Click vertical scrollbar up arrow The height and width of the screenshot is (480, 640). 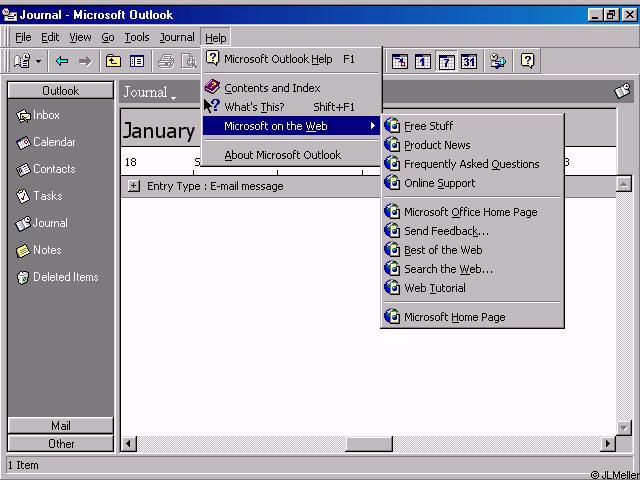(624, 184)
